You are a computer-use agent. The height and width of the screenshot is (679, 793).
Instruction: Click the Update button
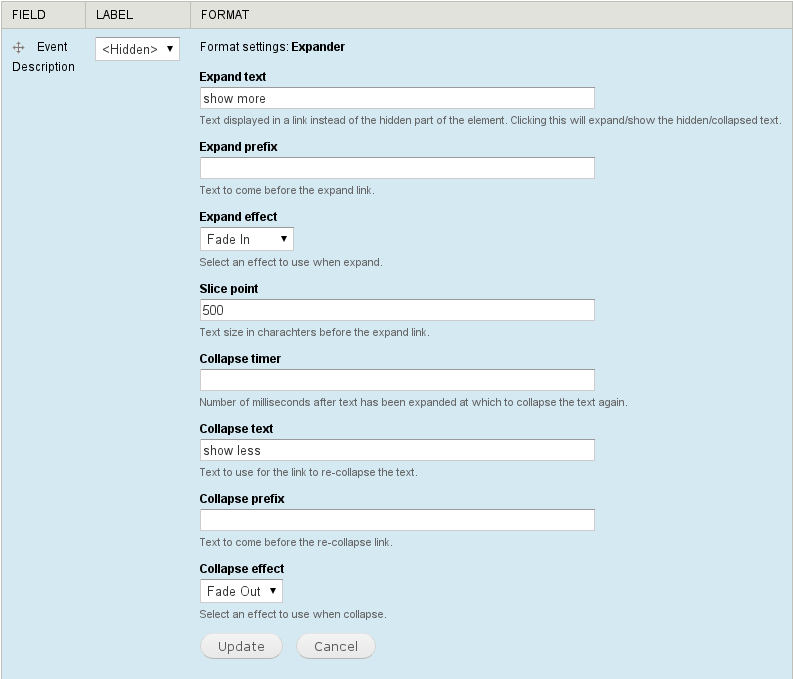click(x=241, y=646)
